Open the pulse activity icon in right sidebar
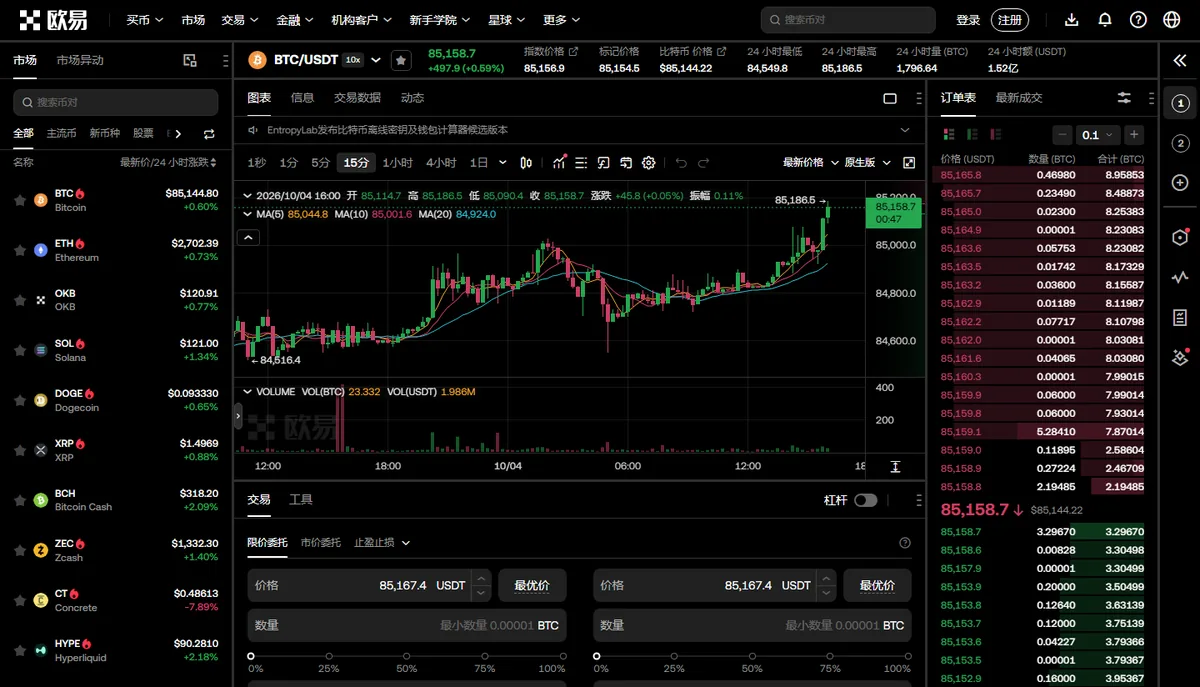The width and height of the screenshot is (1200, 687). 1180,278
